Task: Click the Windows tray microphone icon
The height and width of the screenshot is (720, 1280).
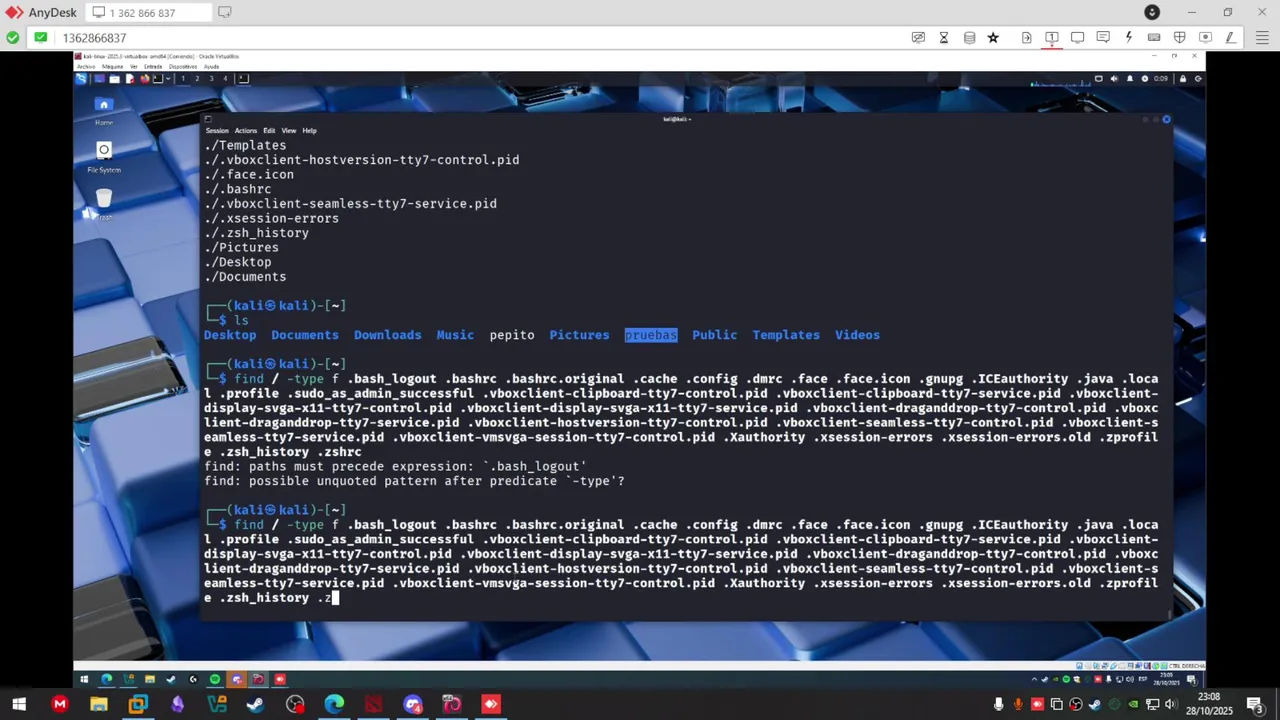Action: pyautogui.click(x=998, y=704)
